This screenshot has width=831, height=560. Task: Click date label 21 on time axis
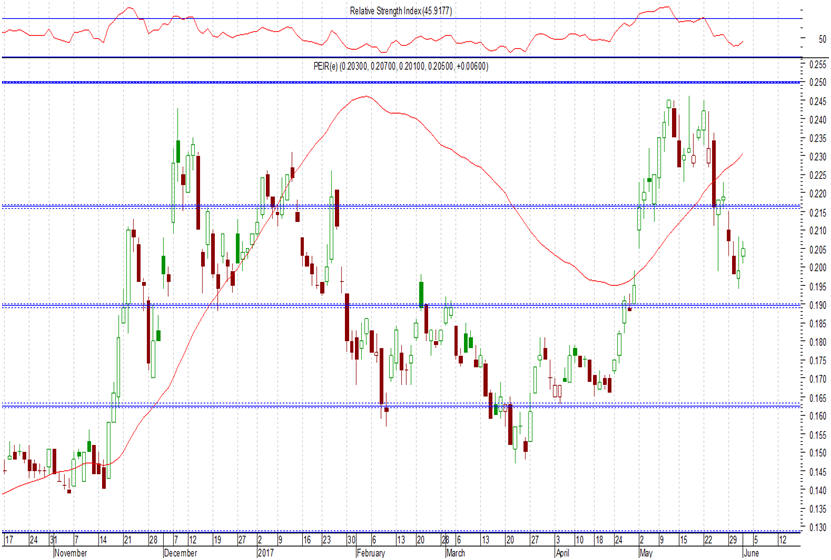click(x=127, y=540)
